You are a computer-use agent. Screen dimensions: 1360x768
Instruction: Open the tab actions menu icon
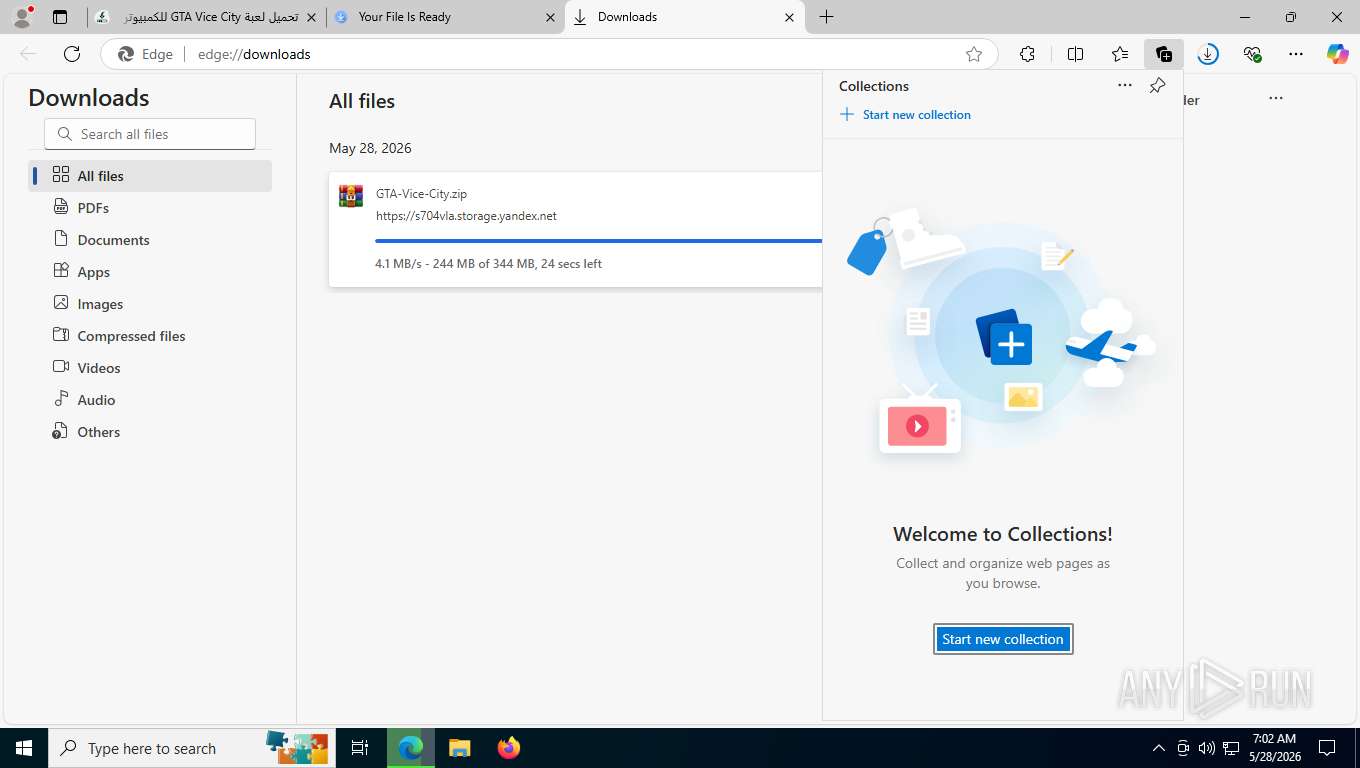tap(60, 17)
